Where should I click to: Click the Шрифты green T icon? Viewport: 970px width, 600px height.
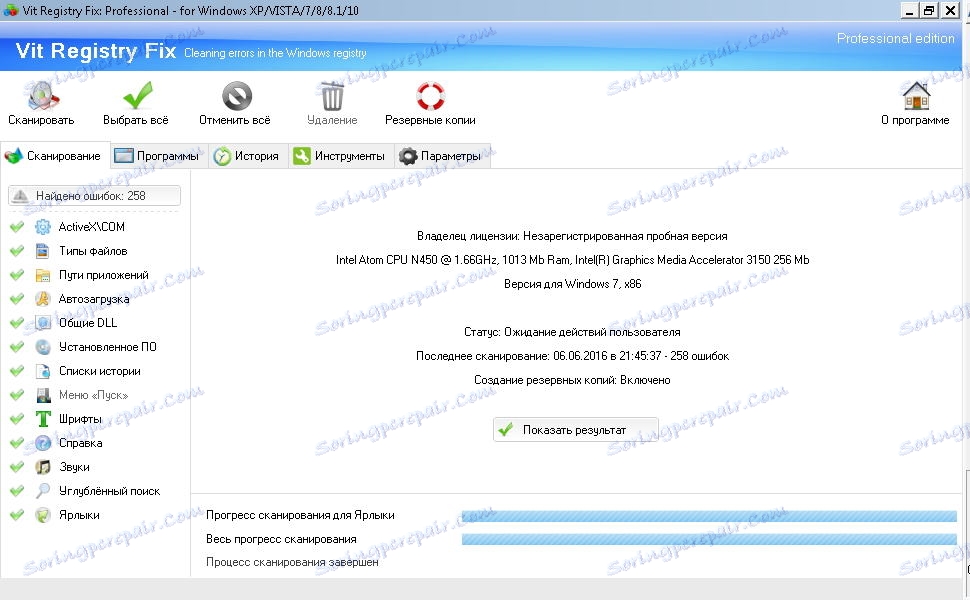tap(43, 419)
